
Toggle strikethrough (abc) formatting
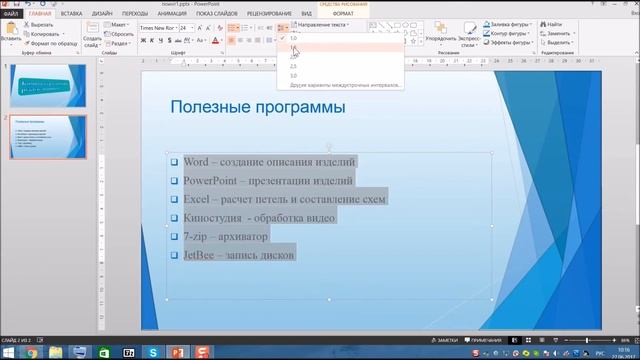[x=178, y=40]
